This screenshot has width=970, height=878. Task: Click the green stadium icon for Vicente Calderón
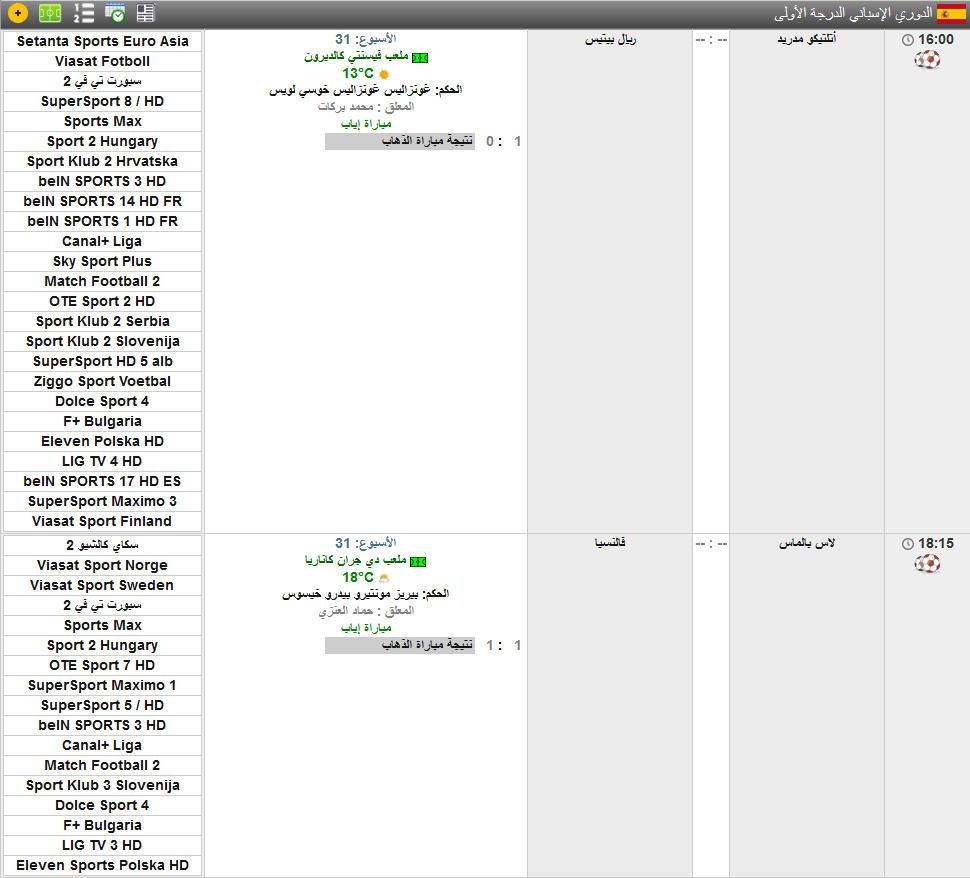click(420, 58)
